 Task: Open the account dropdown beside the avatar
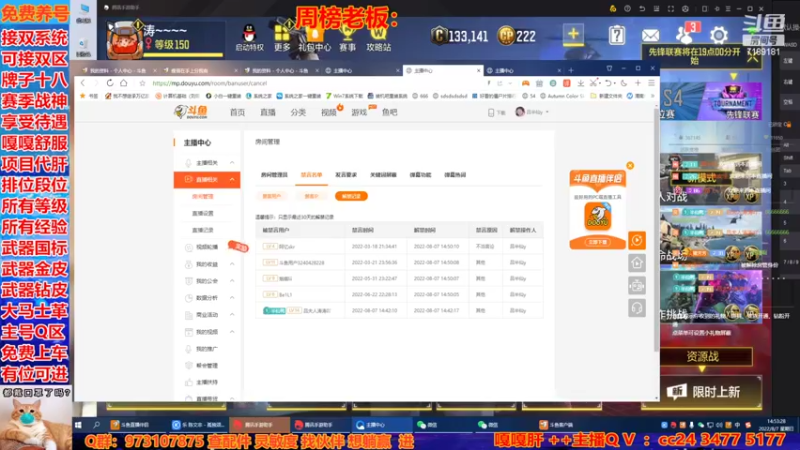click(x=547, y=112)
